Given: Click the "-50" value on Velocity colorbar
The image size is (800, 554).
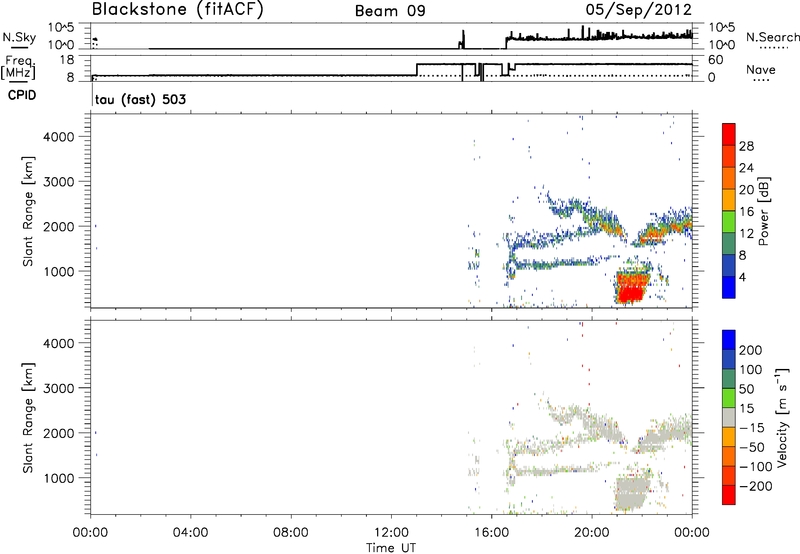Looking at the screenshot, I should pos(752,447).
